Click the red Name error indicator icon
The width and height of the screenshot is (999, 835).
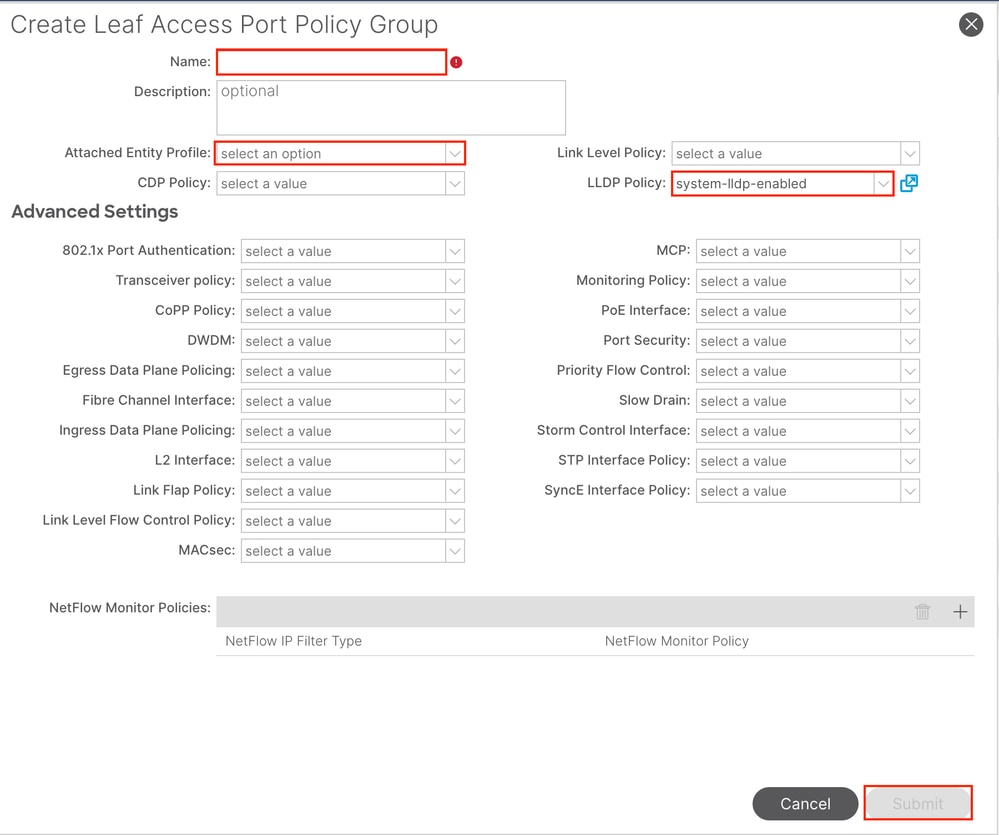456,62
